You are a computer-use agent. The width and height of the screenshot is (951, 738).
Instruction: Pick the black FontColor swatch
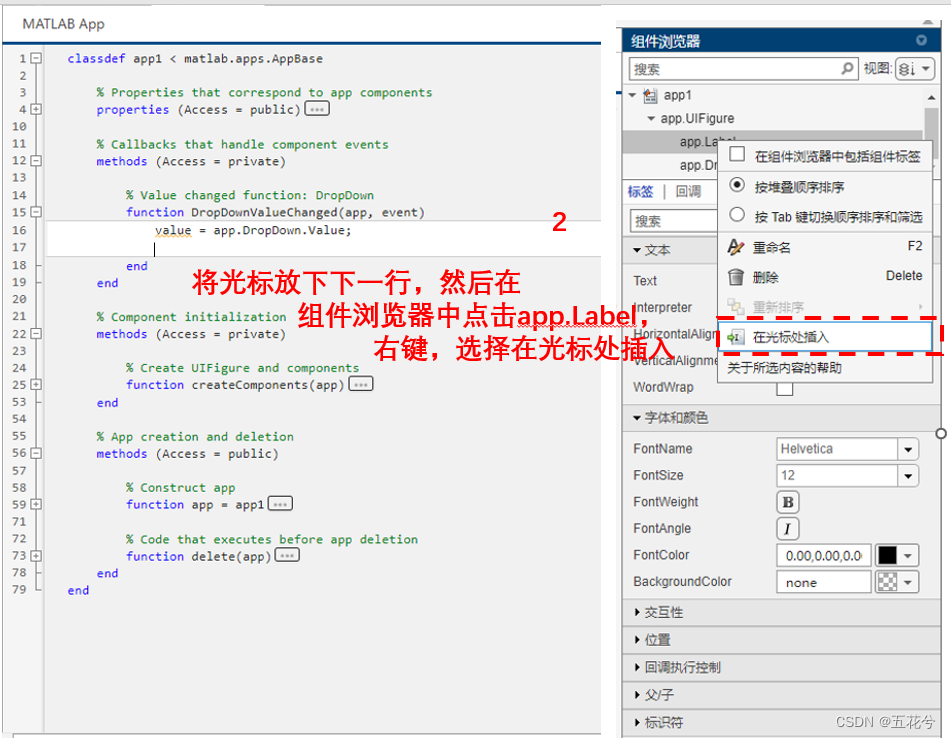[x=890, y=555]
